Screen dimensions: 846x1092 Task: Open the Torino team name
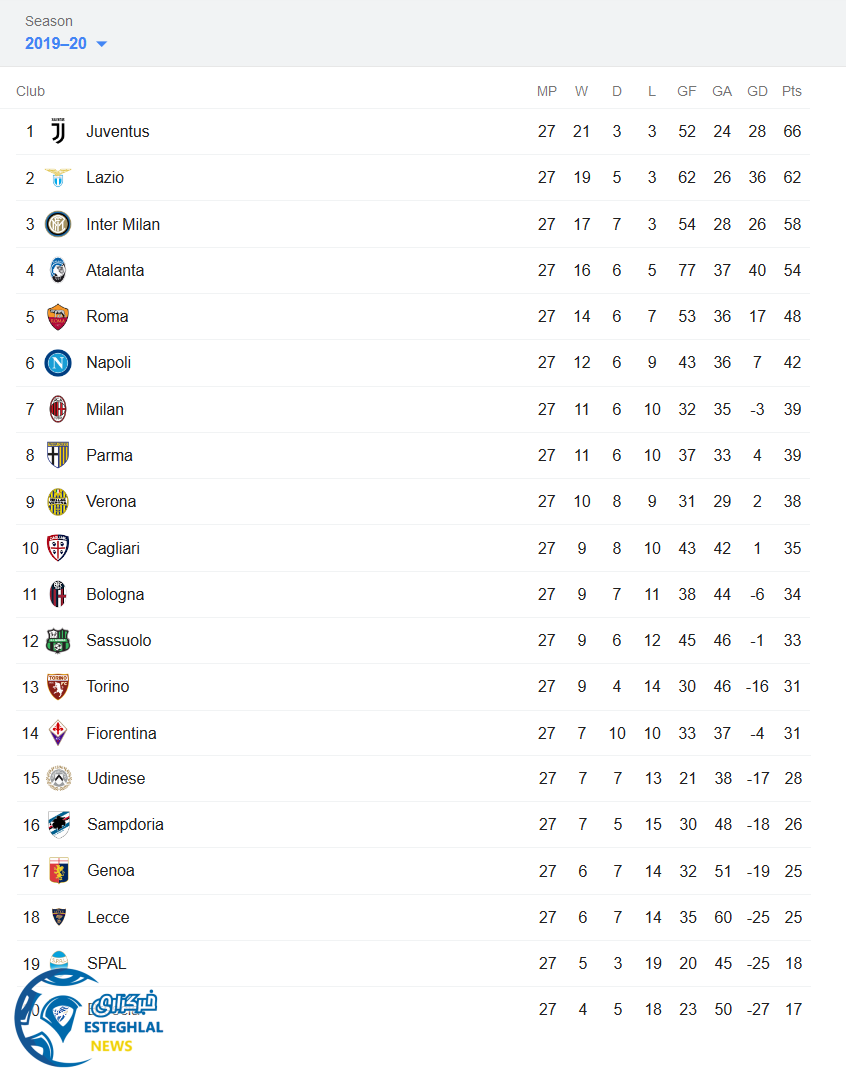[x=108, y=686]
